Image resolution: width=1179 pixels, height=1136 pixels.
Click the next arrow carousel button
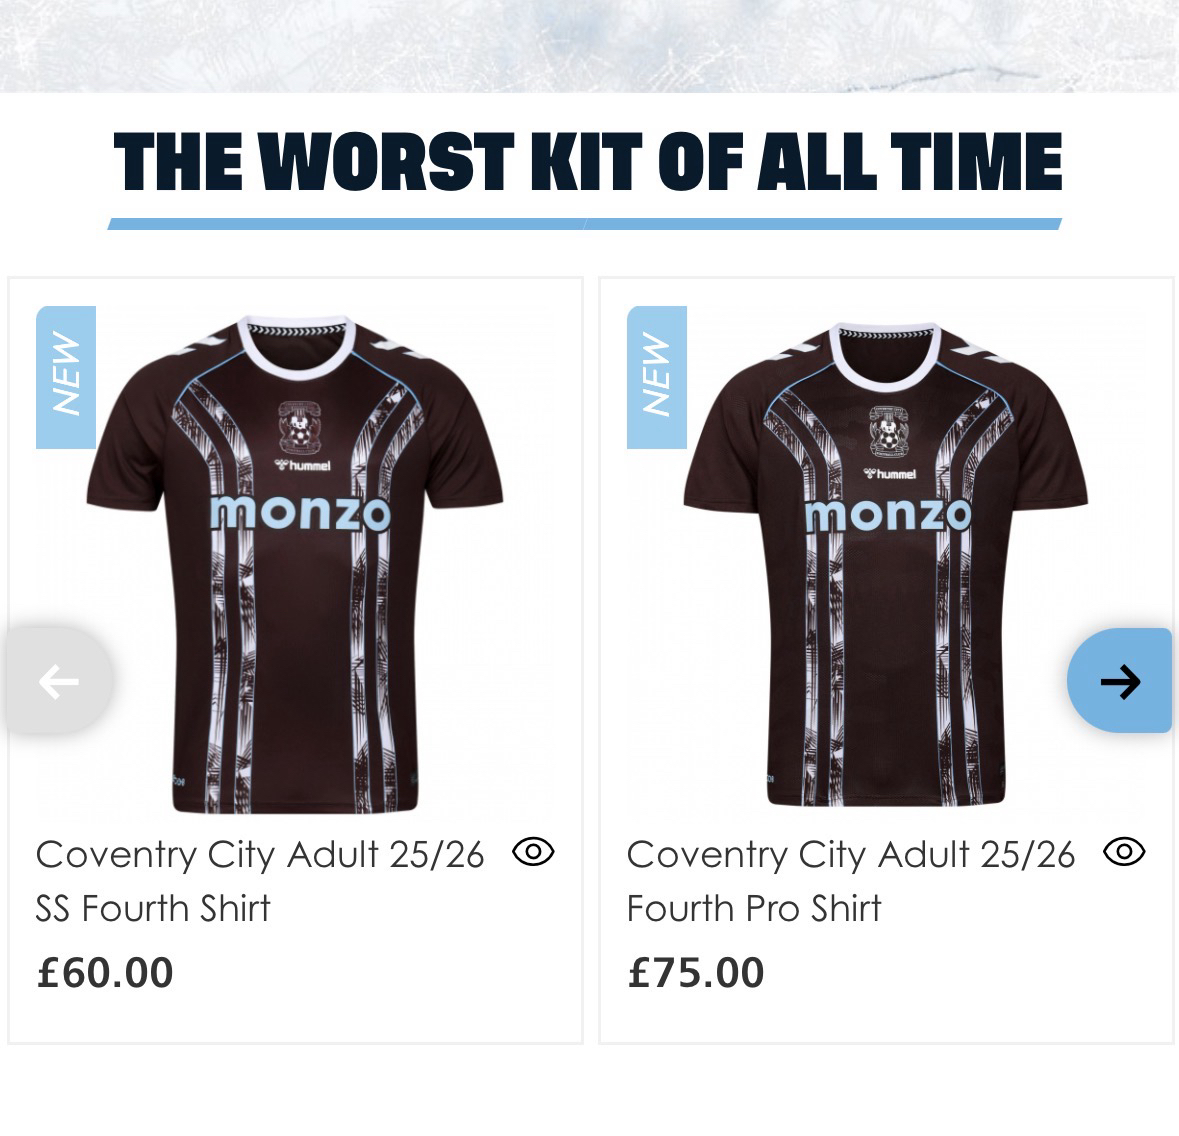1119,682
